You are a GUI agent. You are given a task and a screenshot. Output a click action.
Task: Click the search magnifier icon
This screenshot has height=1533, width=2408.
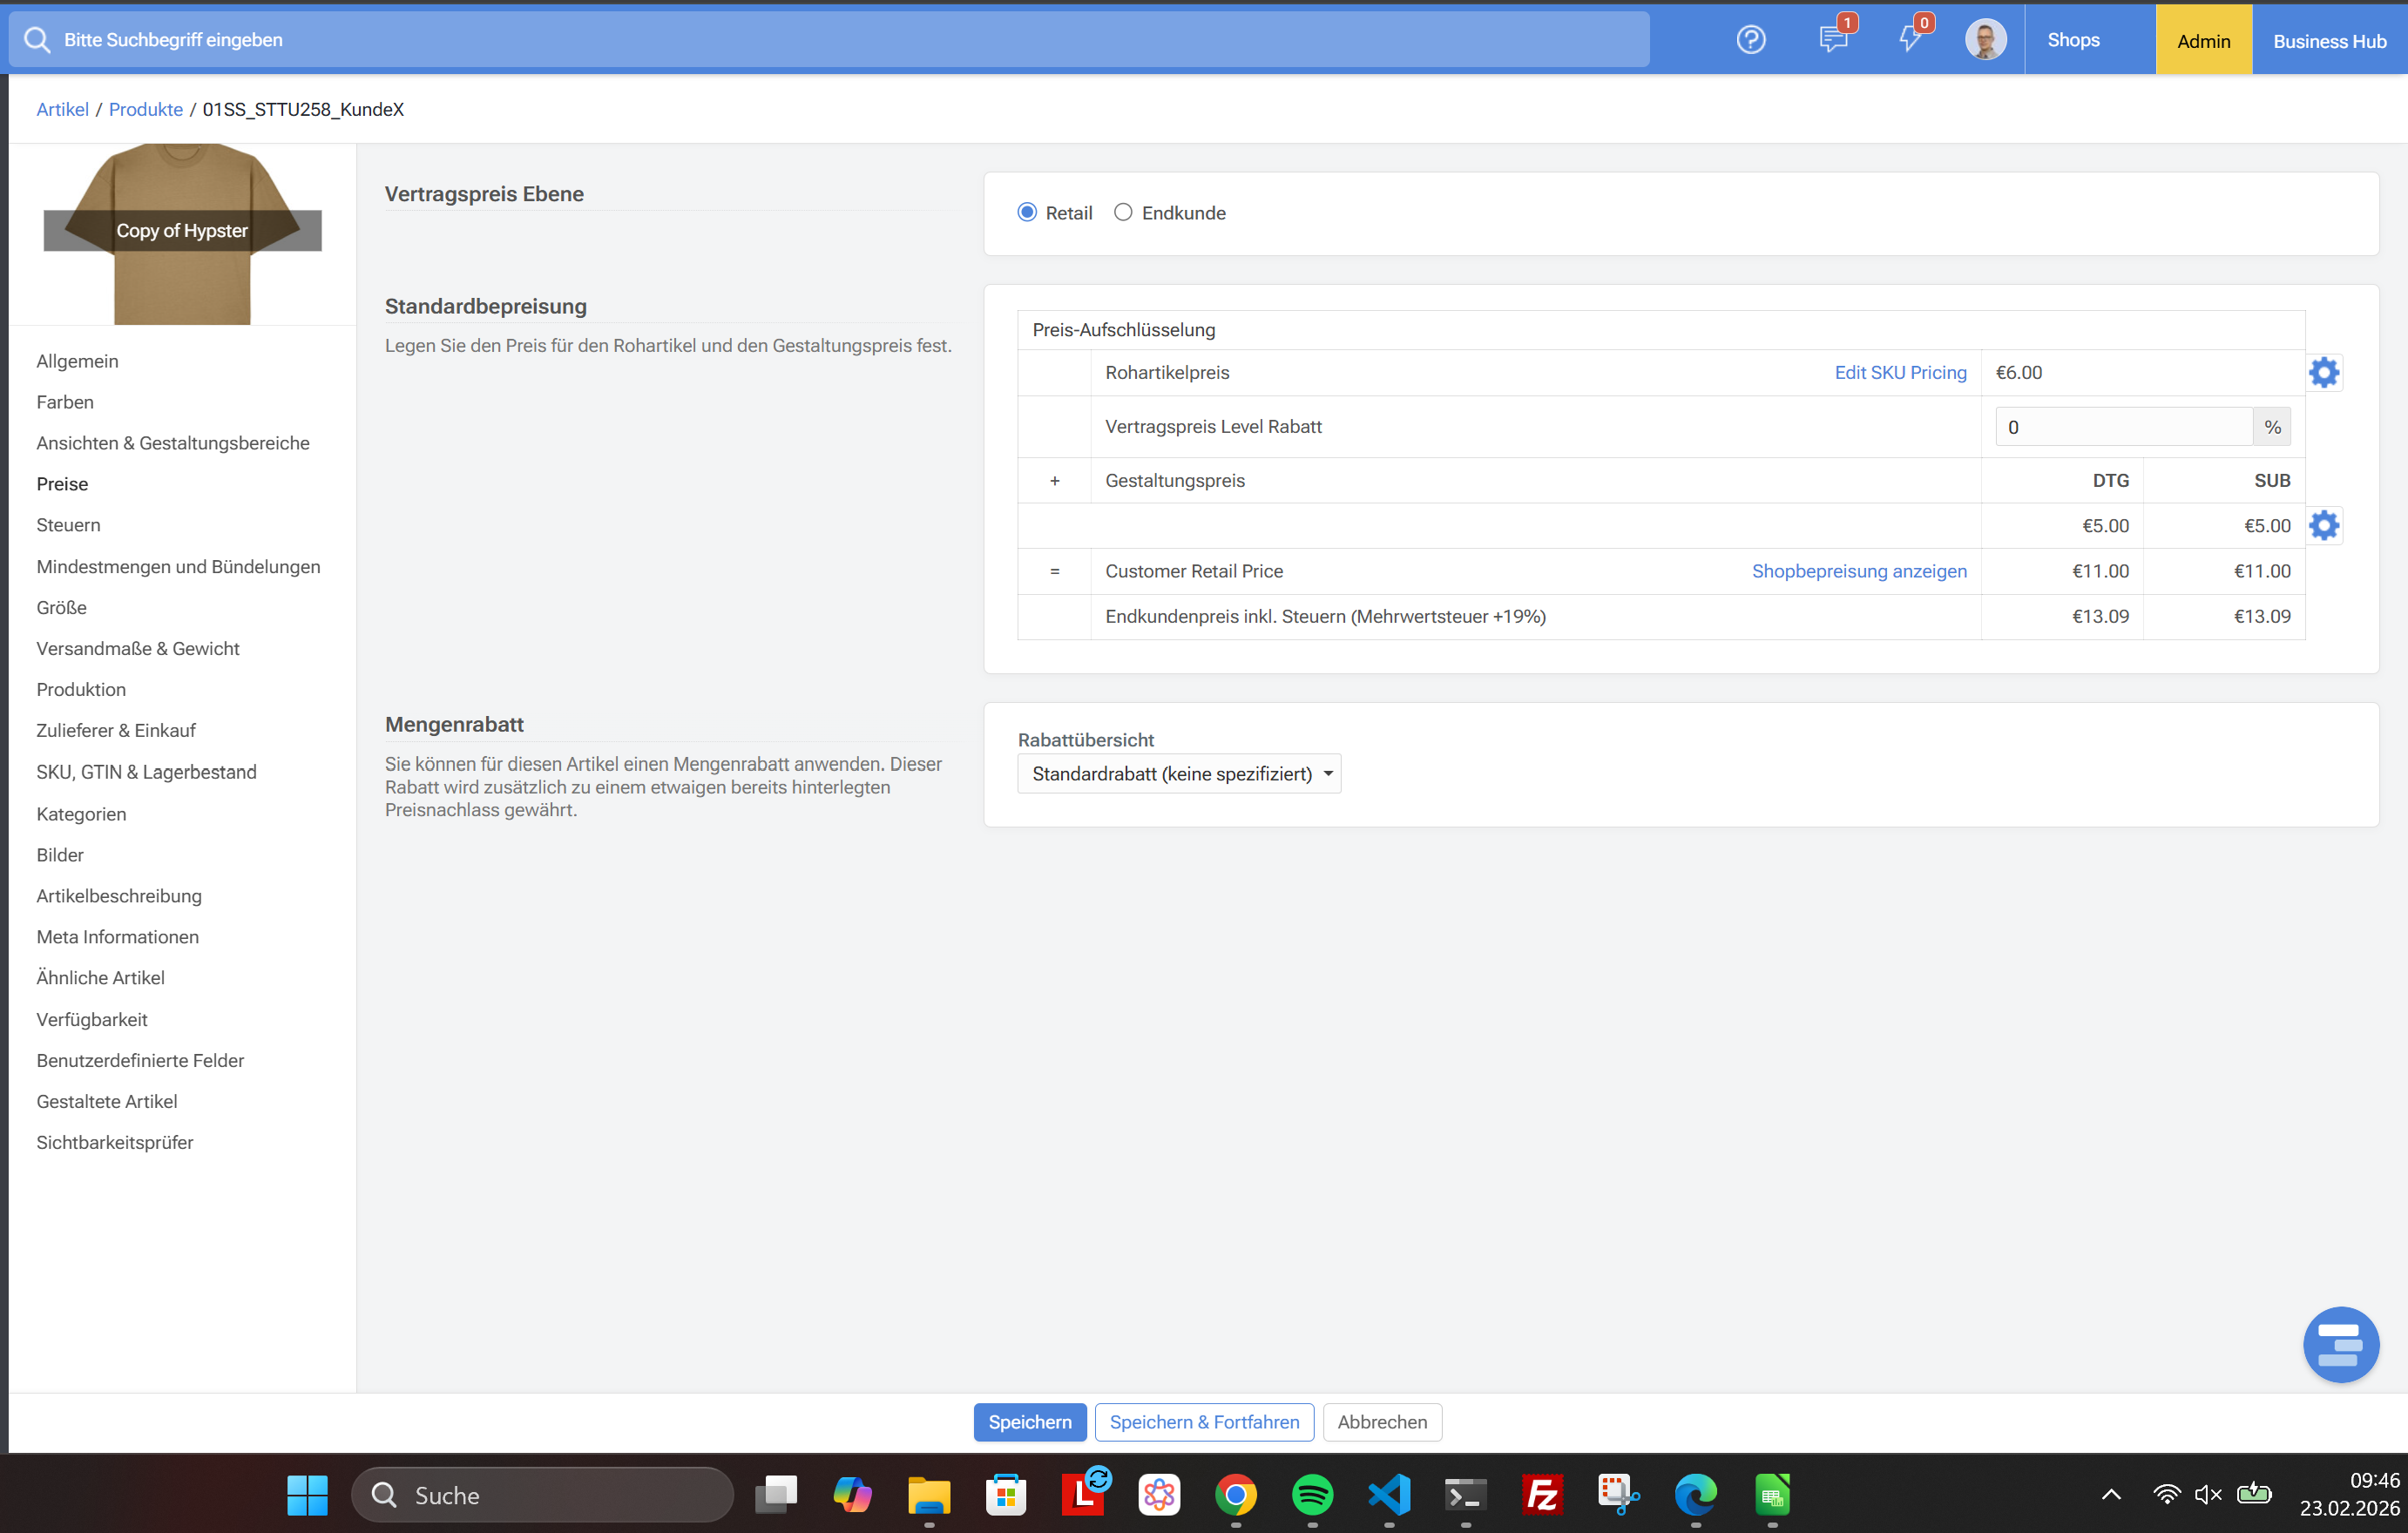pos(37,40)
